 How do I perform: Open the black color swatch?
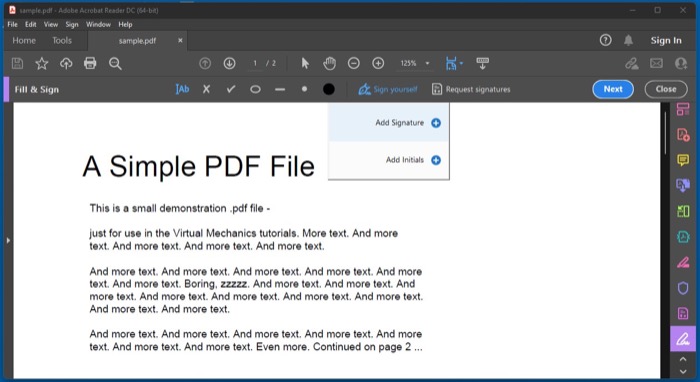click(329, 89)
